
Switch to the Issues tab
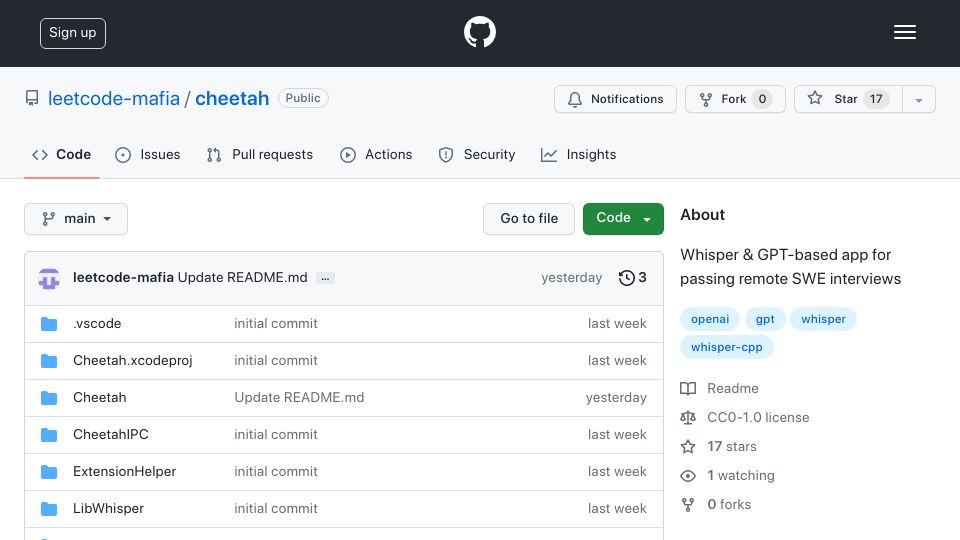click(148, 155)
